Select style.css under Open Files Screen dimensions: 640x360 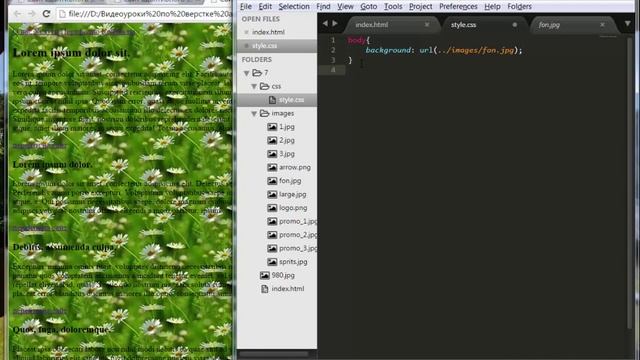click(264, 45)
